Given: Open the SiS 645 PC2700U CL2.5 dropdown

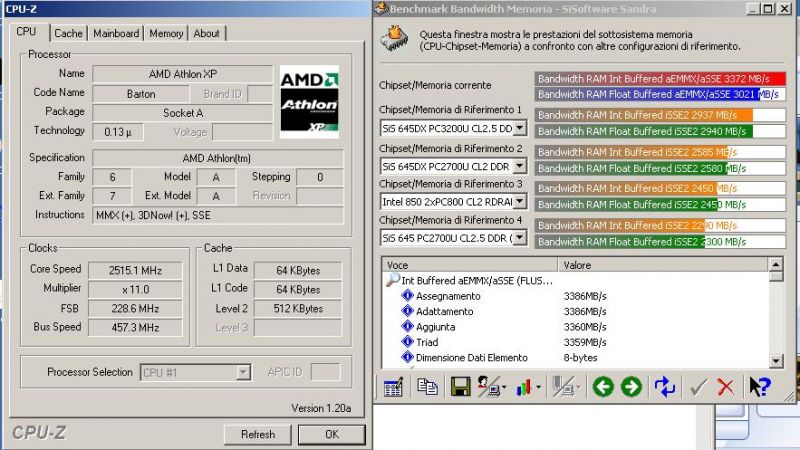Looking at the screenshot, I should pos(519,238).
